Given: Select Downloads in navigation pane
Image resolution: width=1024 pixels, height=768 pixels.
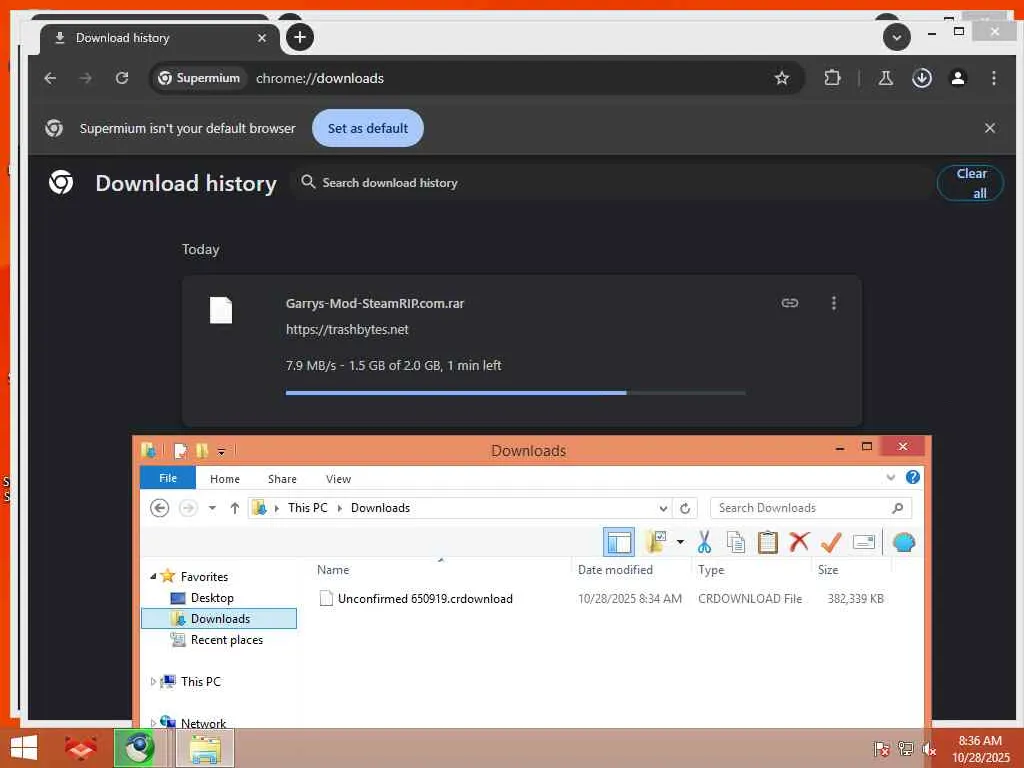Looking at the screenshot, I should [x=219, y=618].
